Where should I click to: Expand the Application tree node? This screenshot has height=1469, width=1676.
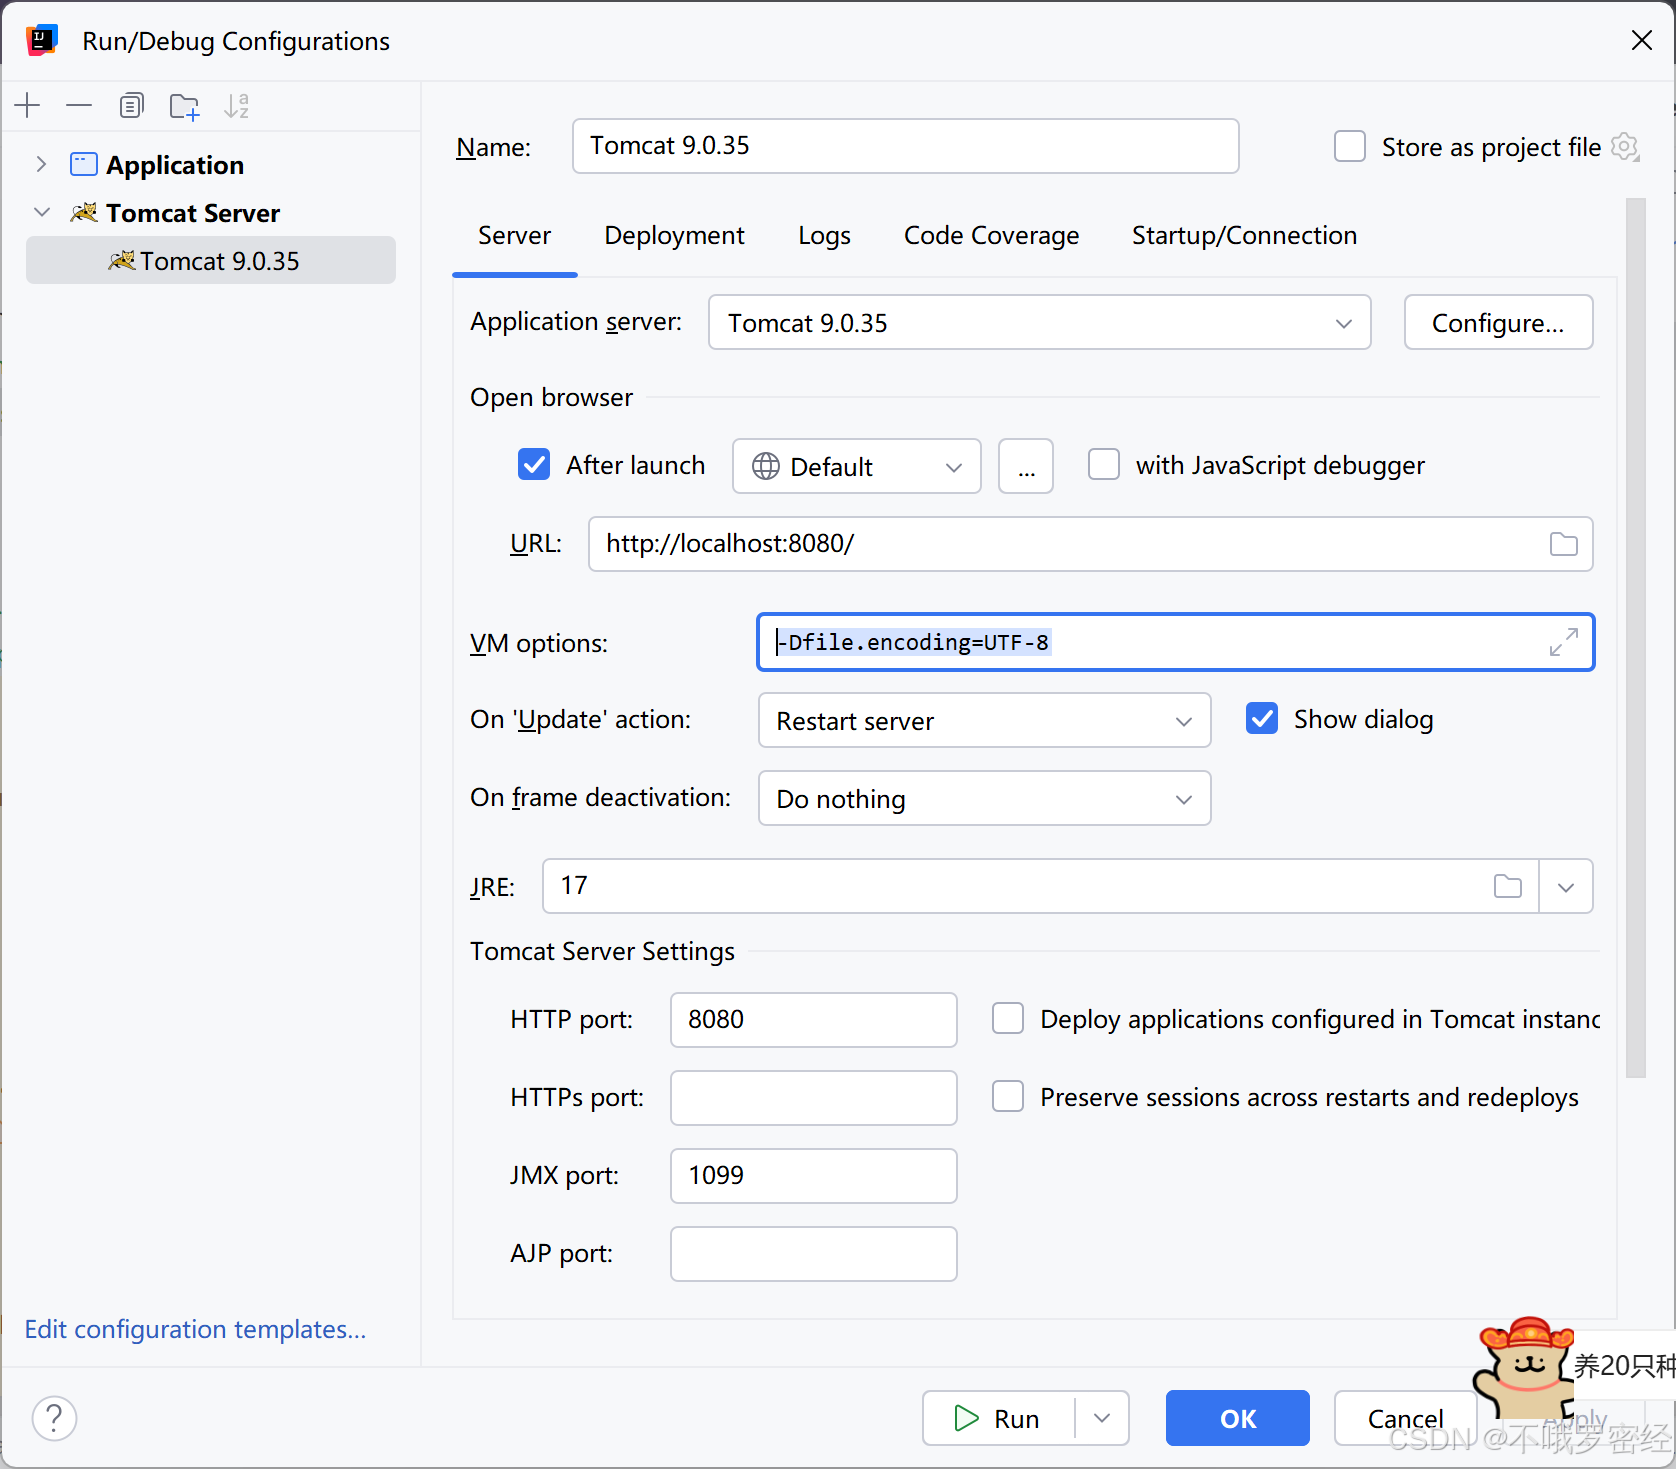coord(41,164)
